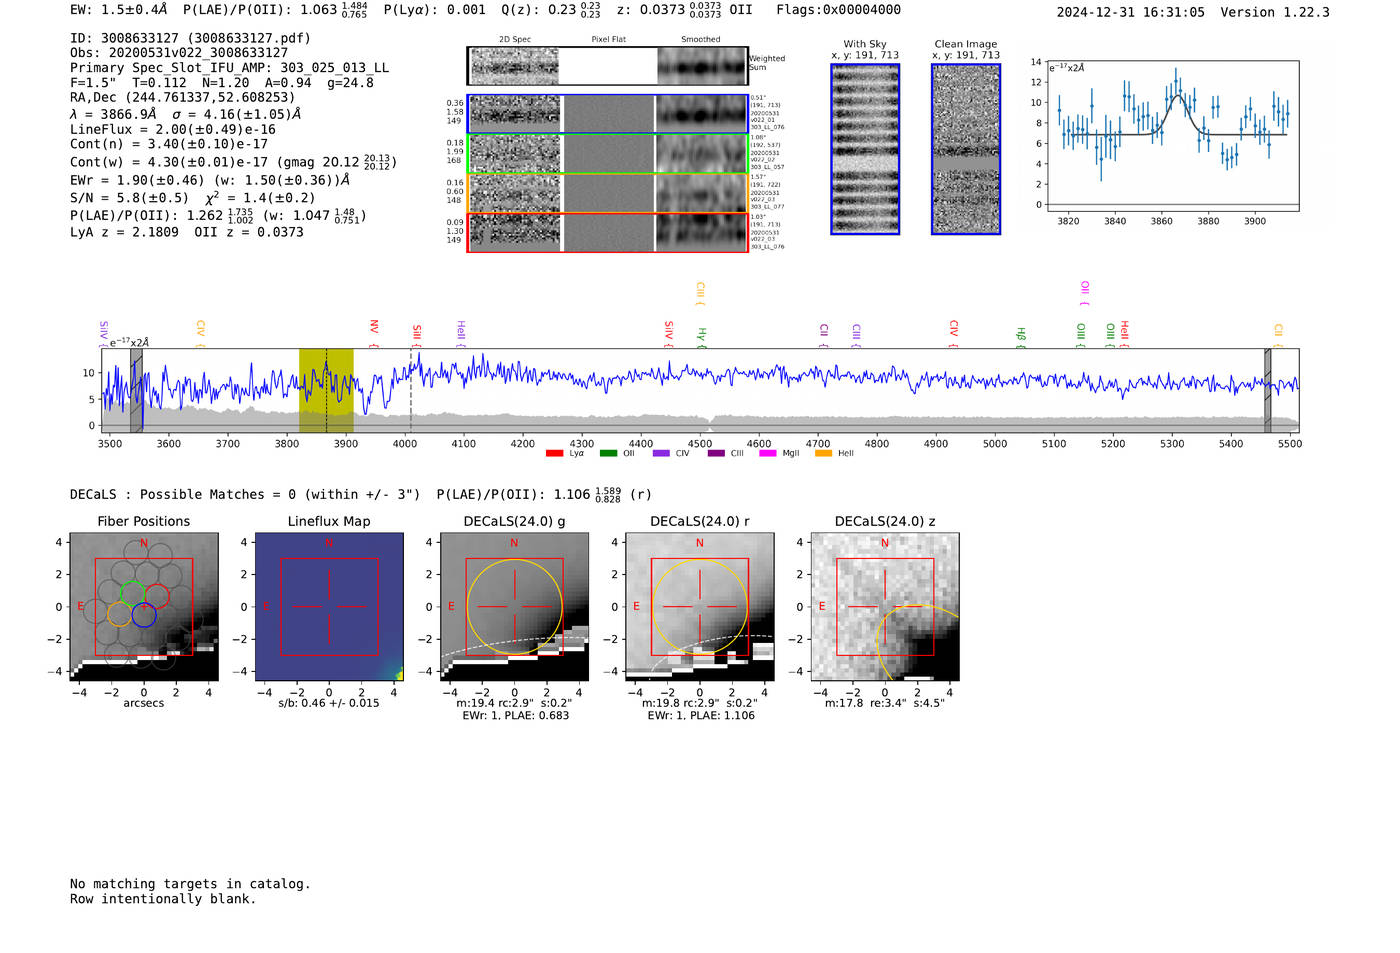Viewport: 1400px width, 953px height.
Task: Click the 'EWr: 1. PLAE: 0.683' caption
Action: click(x=515, y=716)
